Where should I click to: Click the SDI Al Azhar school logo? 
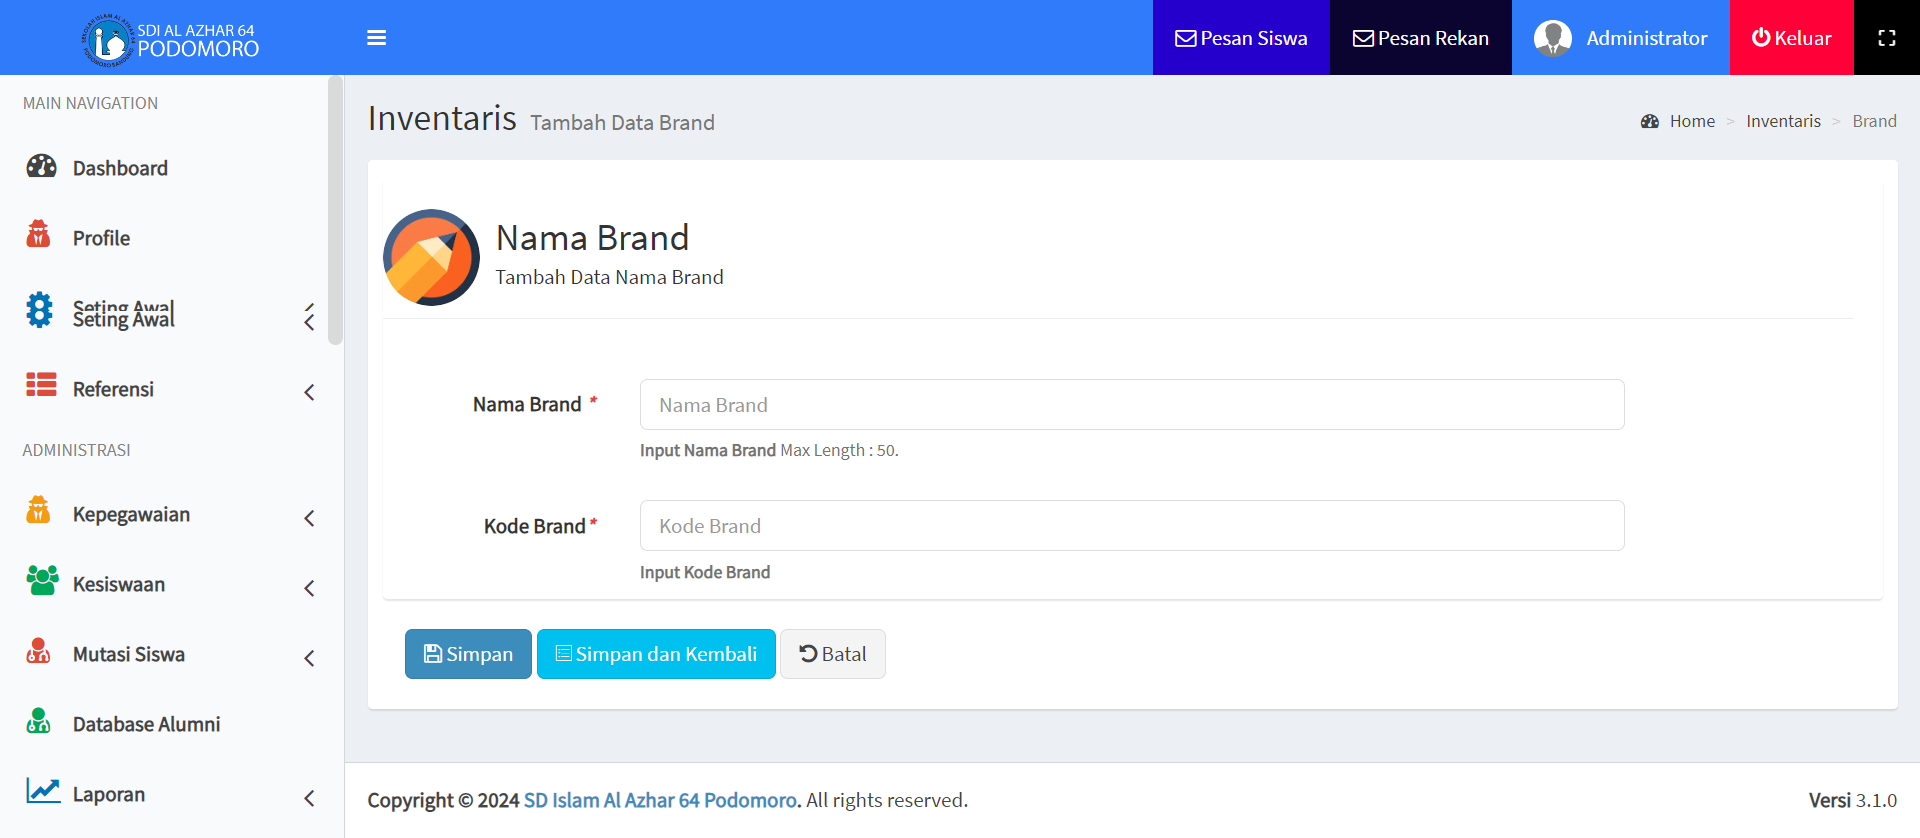[107, 41]
